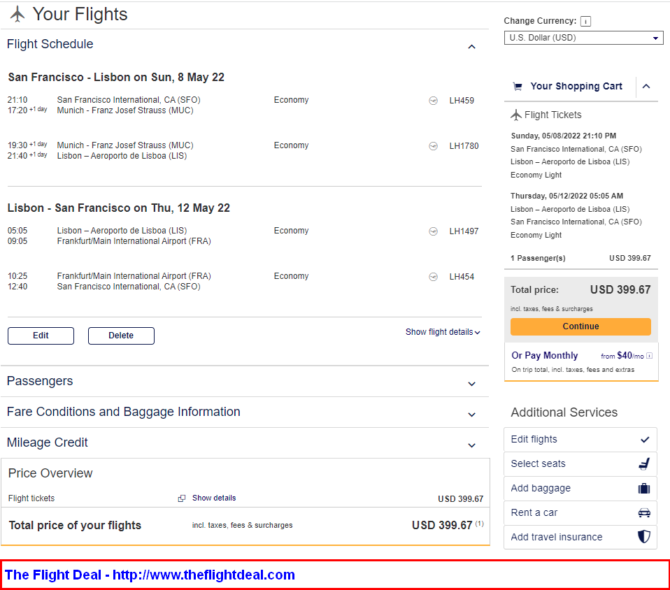This screenshot has height=590, width=670.
Task: Click the circle icon next to LH1780
Action: pos(433,146)
